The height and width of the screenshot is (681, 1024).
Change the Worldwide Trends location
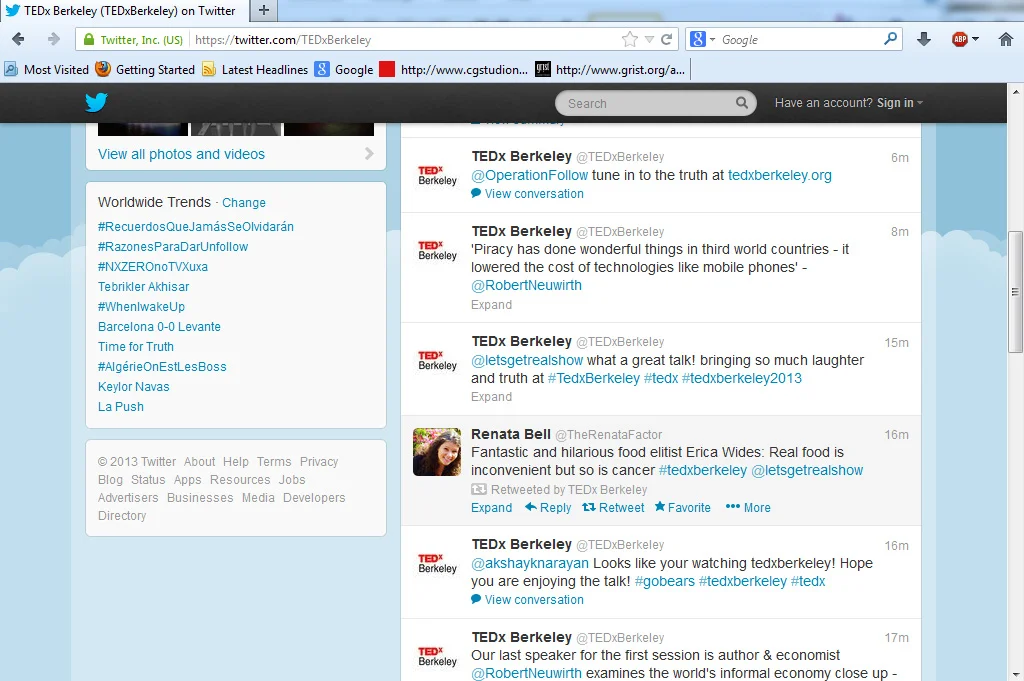pos(244,202)
